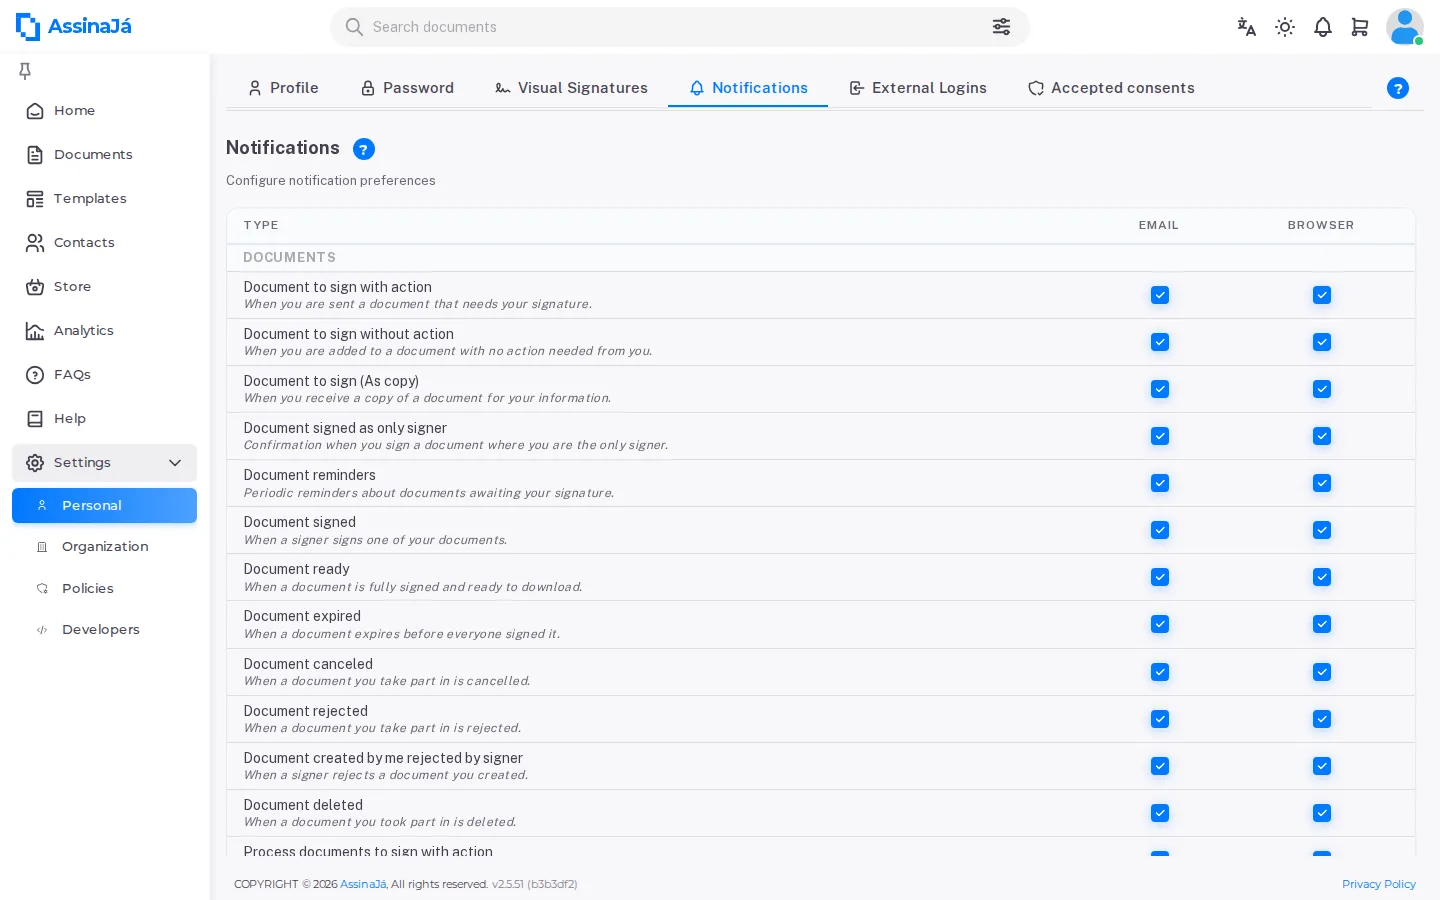Disable Browser for Document rejected
The height and width of the screenshot is (900, 1440).
pos(1322,719)
